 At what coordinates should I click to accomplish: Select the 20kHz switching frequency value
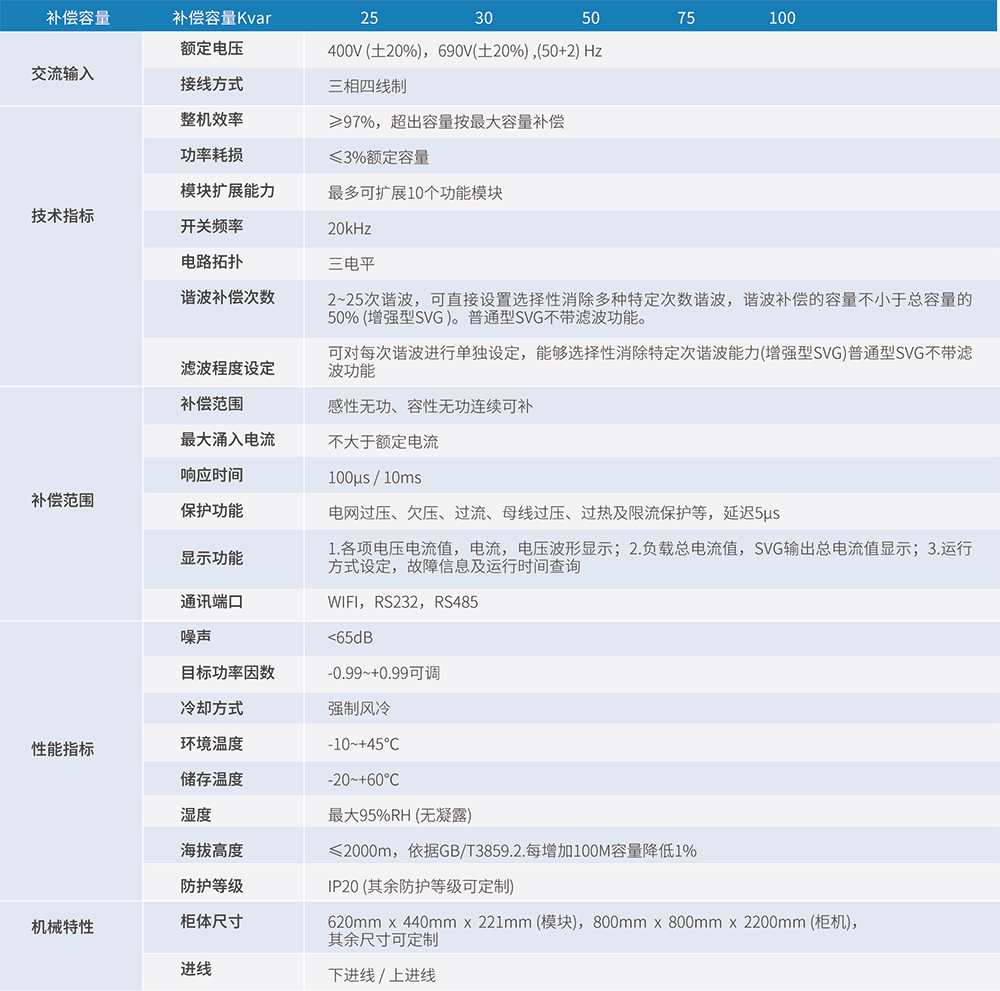click(x=349, y=228)
